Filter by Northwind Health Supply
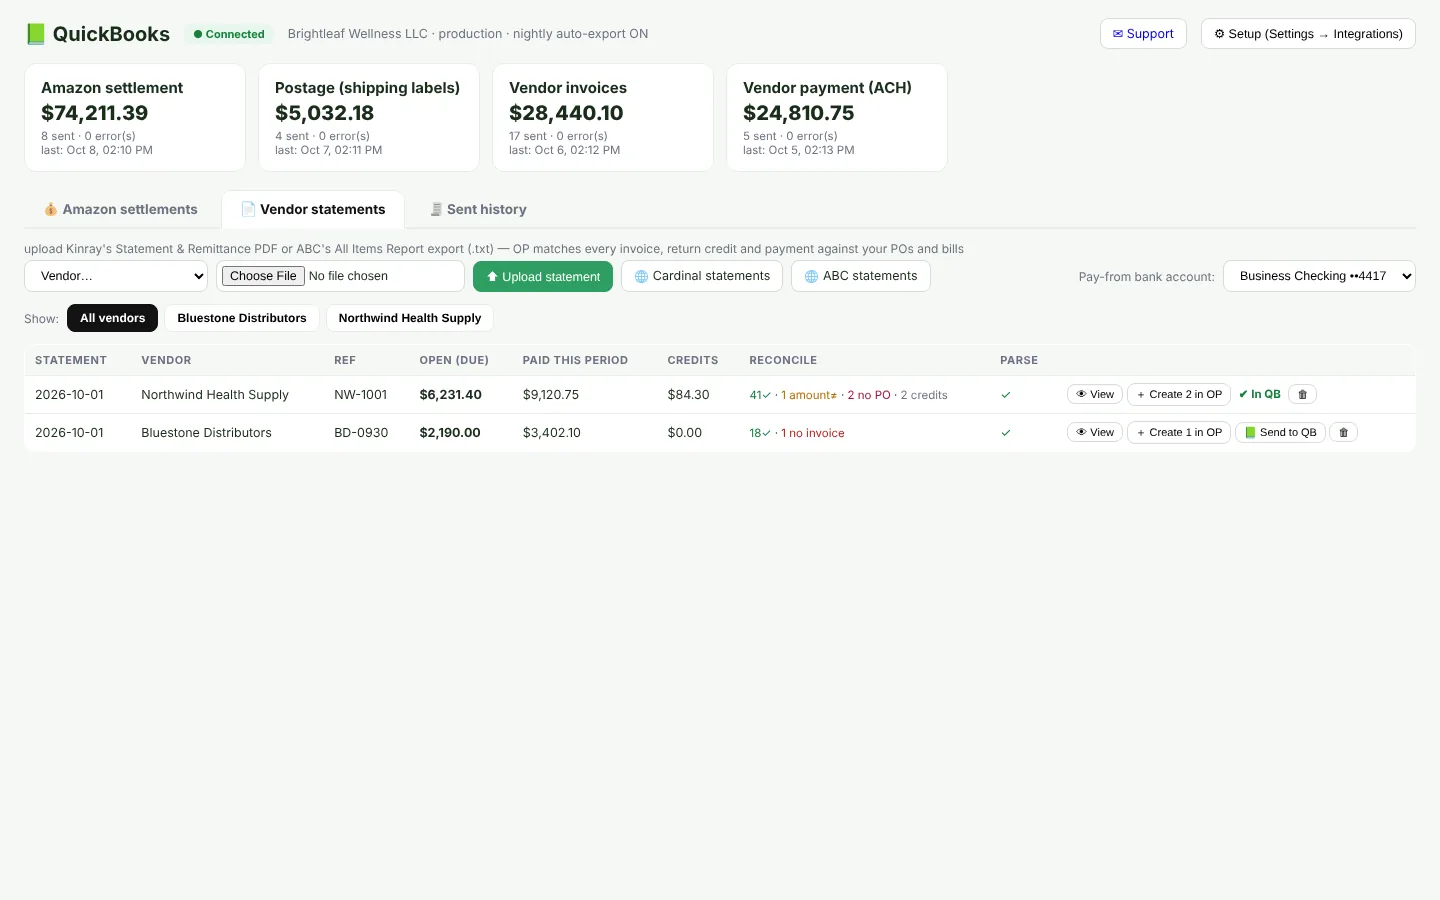This screenshot has height=900, width=1440. tap(410, 318)
